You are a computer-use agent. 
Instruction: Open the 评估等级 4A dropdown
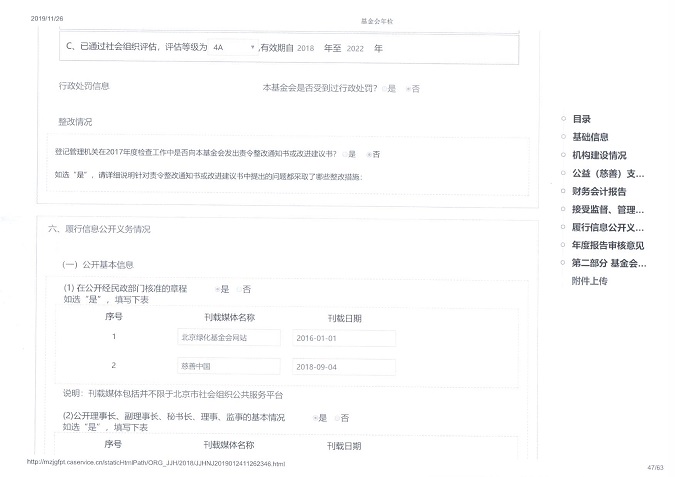[233, 47]
